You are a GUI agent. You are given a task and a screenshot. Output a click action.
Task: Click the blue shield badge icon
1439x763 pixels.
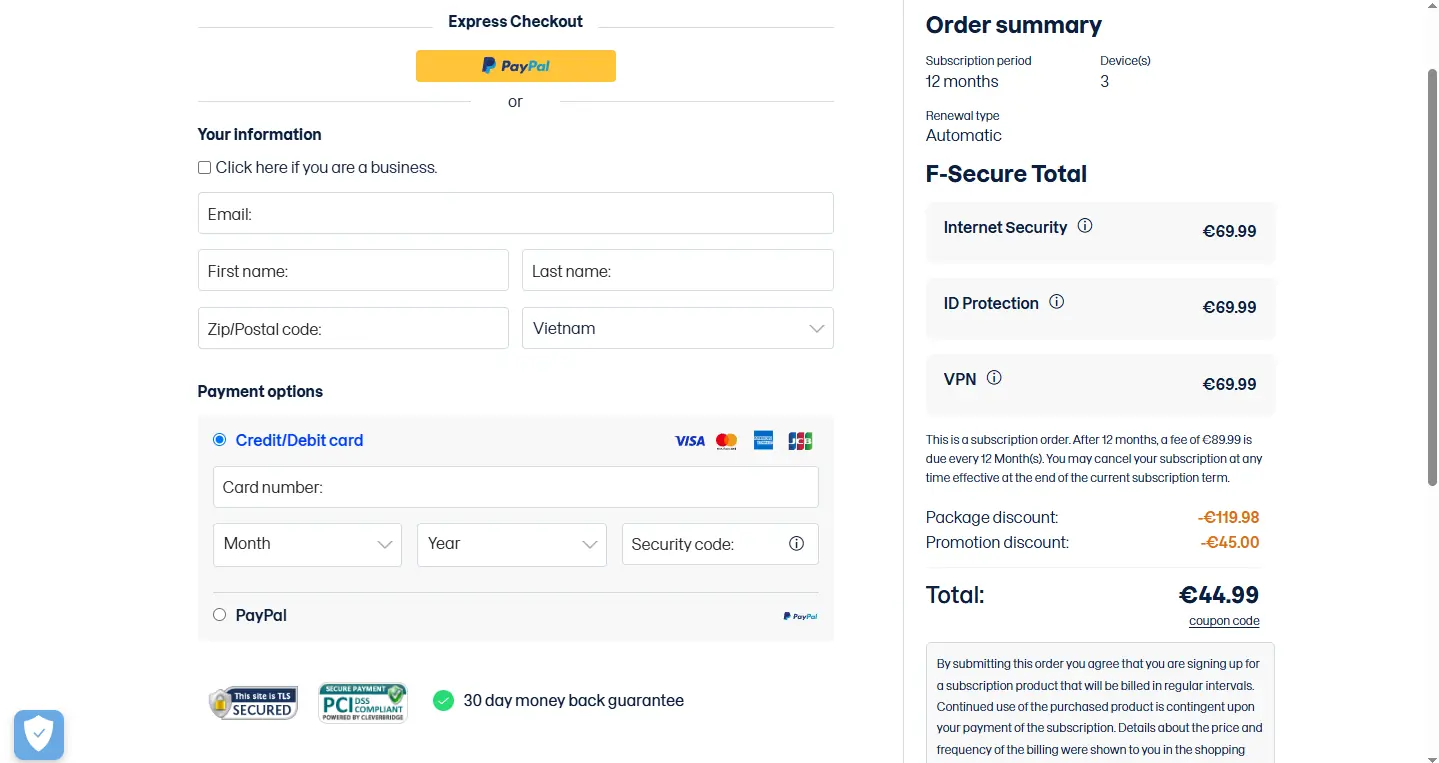click(x=39, y=735)
